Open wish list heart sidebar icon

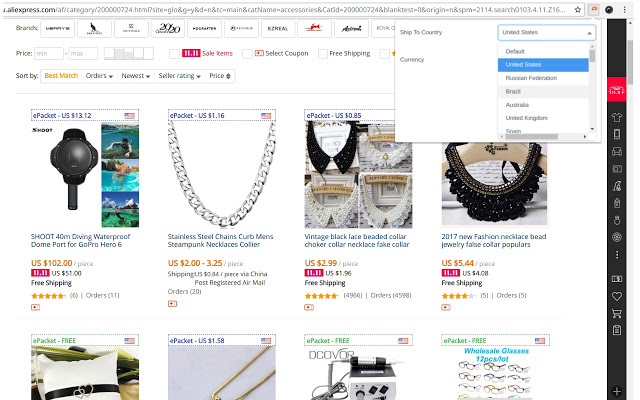[617, 296]
